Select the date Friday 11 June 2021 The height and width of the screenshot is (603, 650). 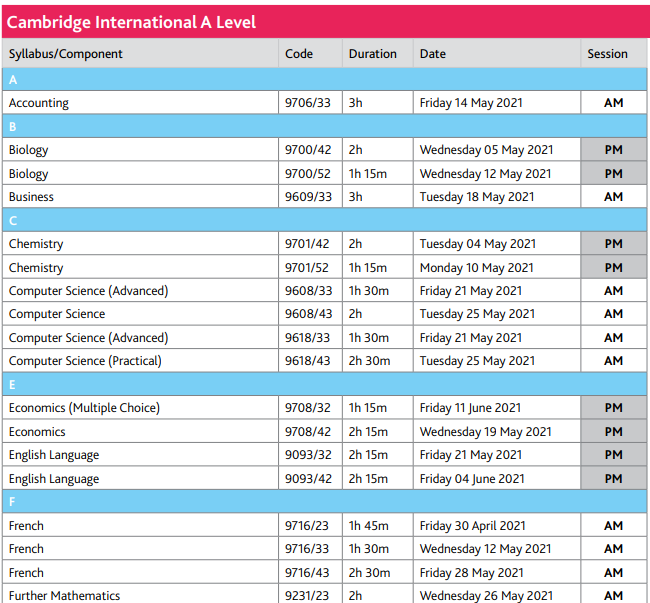pos(470,408)
